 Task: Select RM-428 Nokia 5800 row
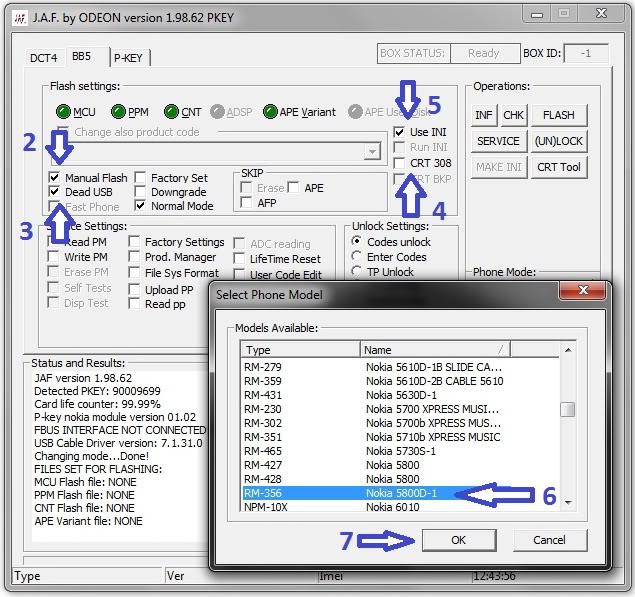(x=400, y=479)
